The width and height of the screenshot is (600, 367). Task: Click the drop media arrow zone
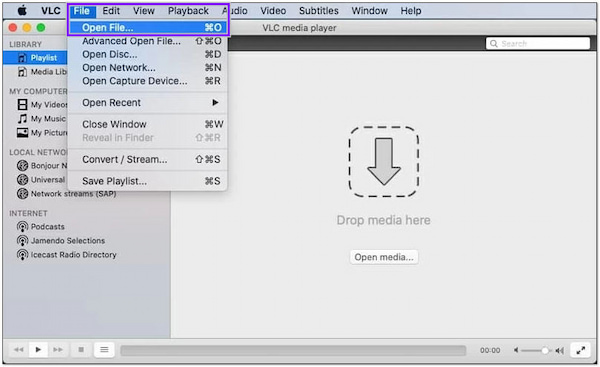[x=384, y=162]
